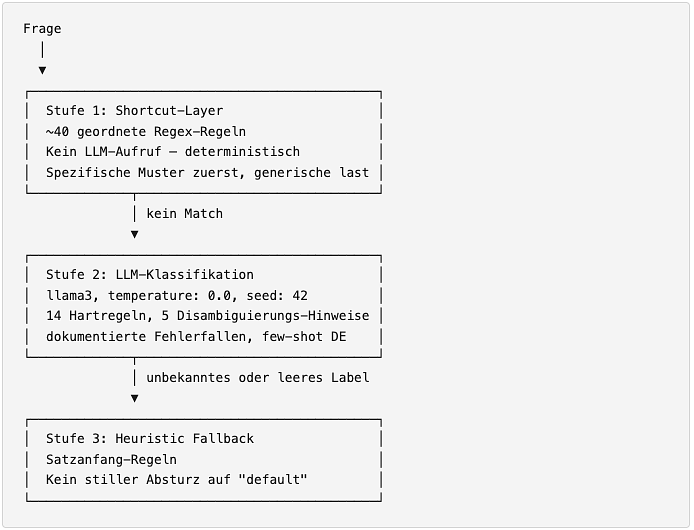Image resolution: width=694 pixels, height=530 pixels.
Task: Click the arrowhead below kein Match
Action: pos(135,234)
